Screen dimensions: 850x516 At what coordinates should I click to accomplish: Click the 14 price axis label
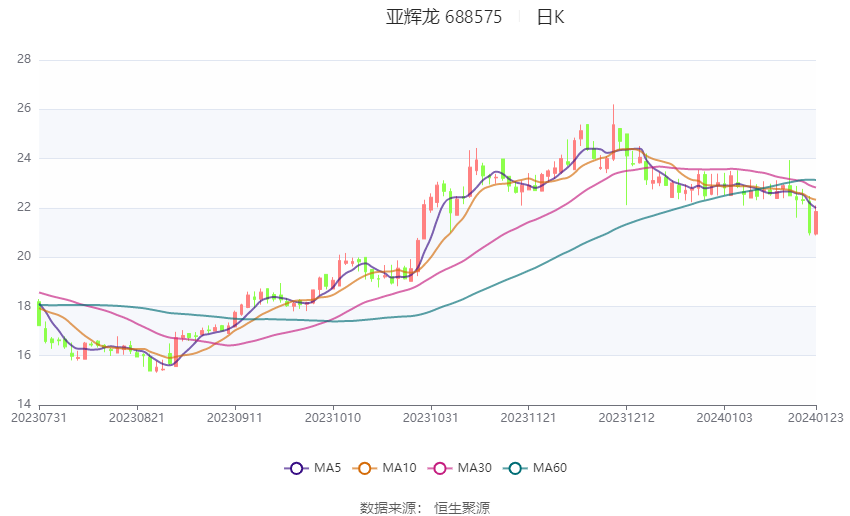coord(24,404)
